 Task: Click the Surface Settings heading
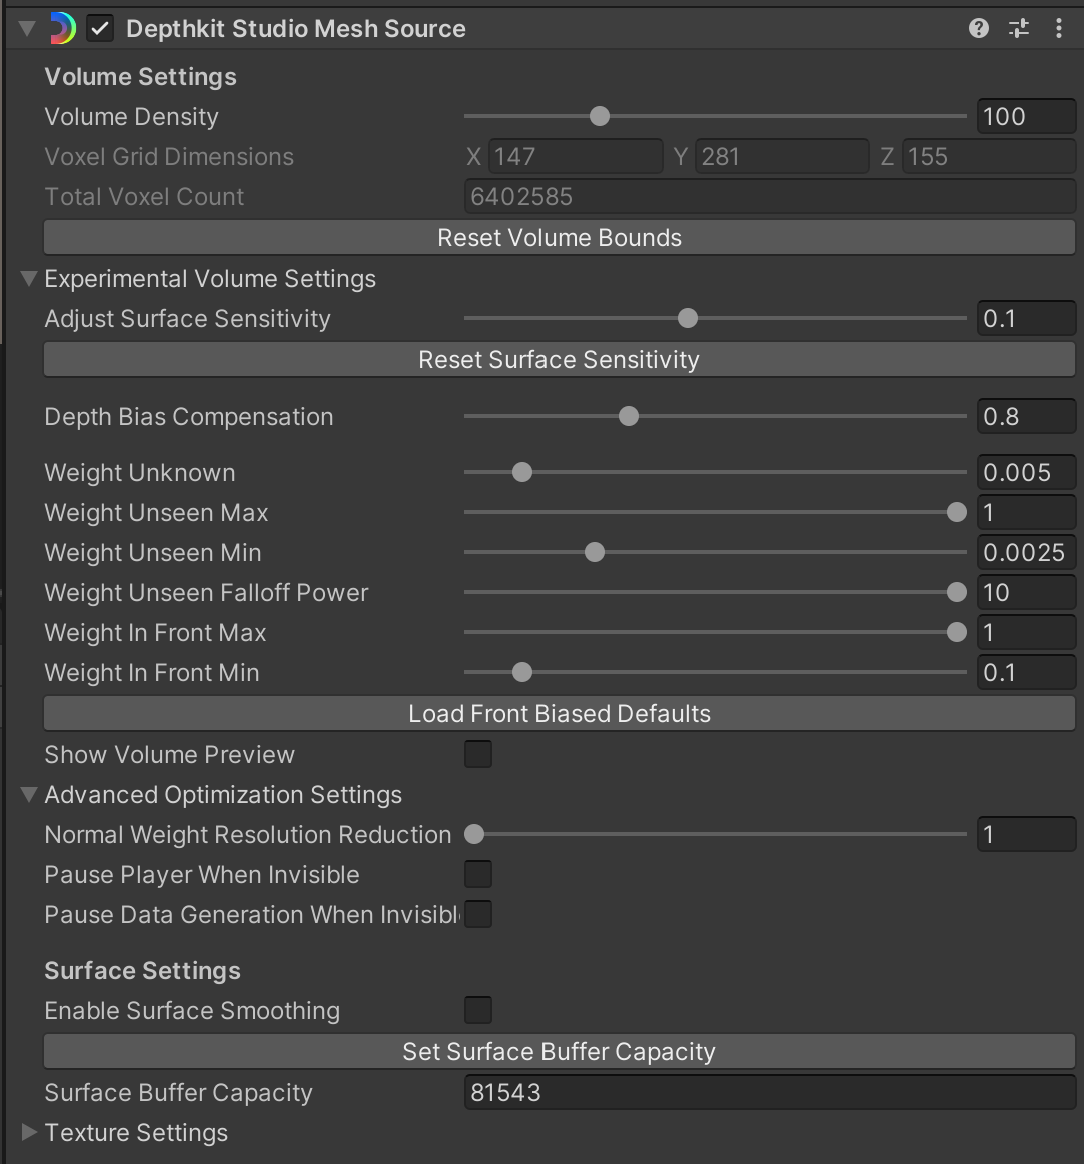click(x=143, y=970)
